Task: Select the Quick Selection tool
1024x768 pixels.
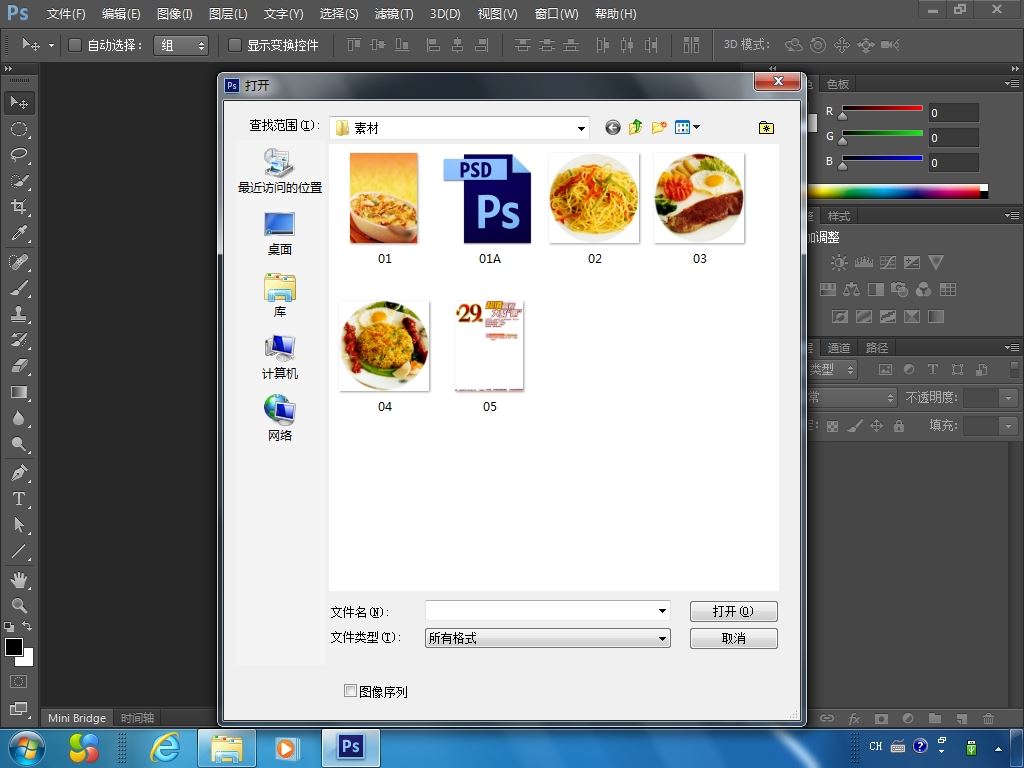Action: click(x=19, y=181)
